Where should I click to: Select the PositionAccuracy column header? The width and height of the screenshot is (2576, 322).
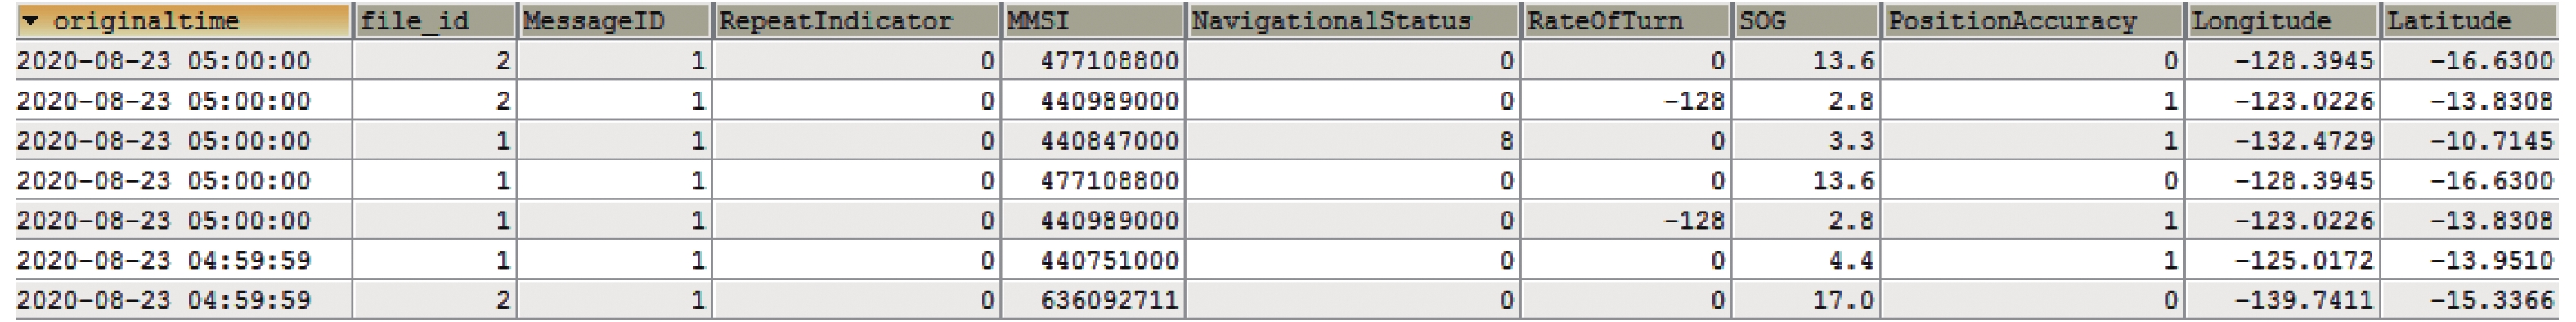(x=2032, y=21)
